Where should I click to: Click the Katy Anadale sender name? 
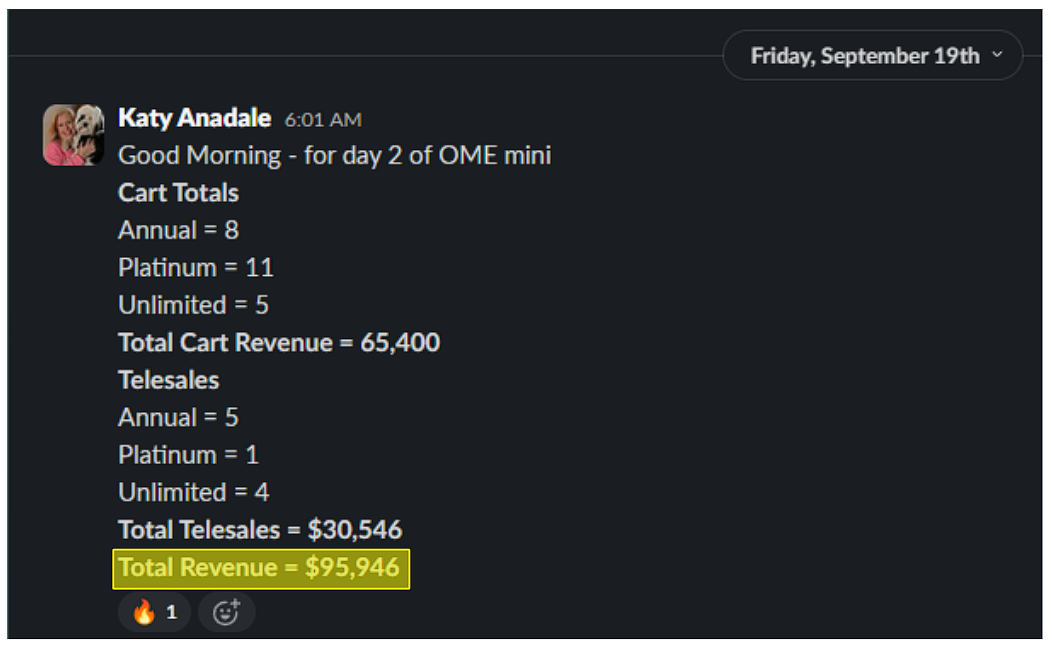[x=194, y=118]
